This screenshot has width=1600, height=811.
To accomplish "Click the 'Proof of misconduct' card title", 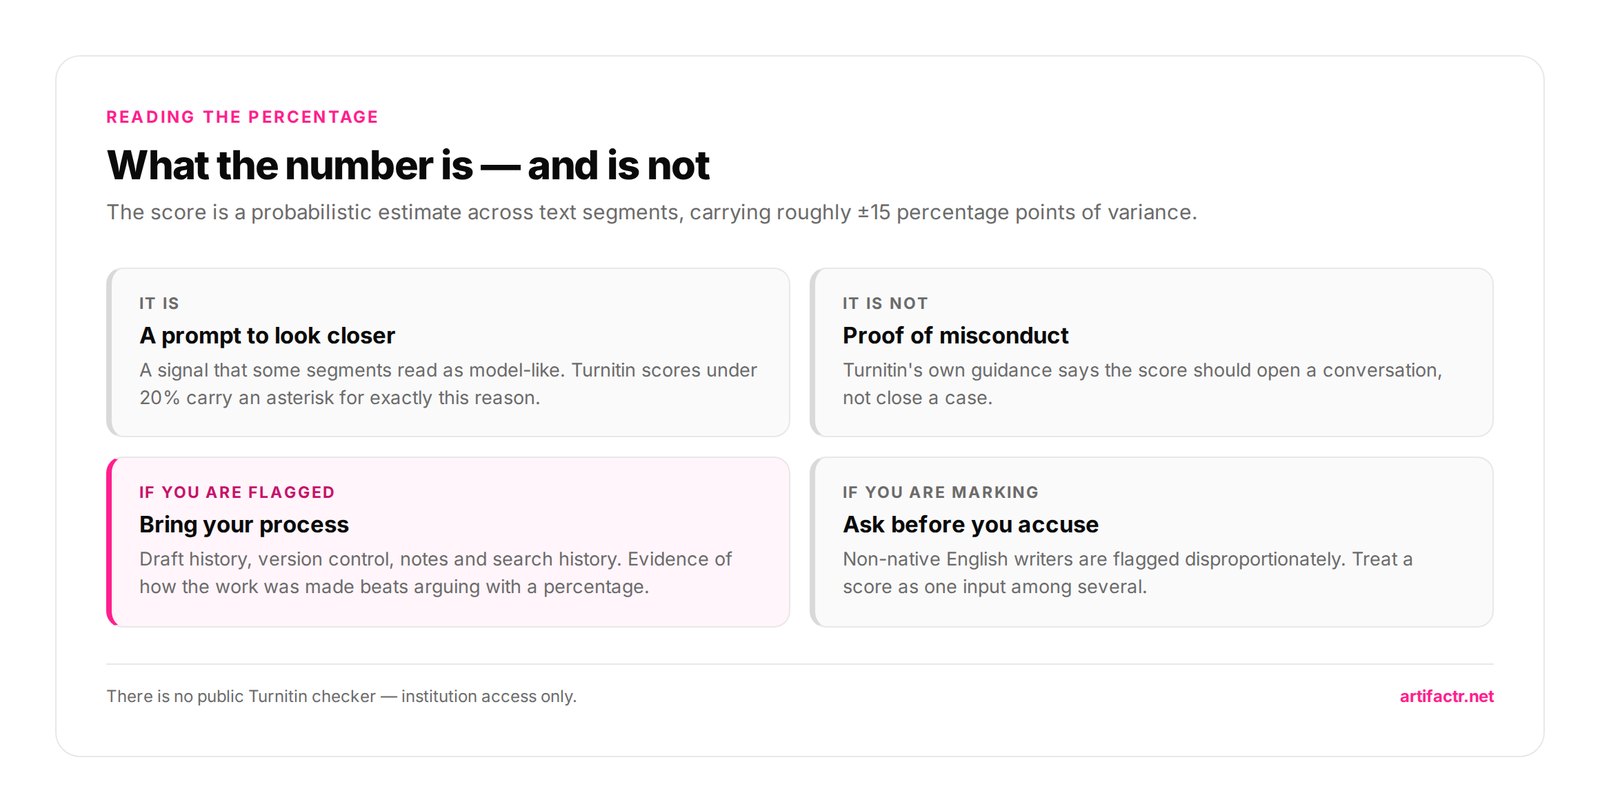I will point(955,335).
